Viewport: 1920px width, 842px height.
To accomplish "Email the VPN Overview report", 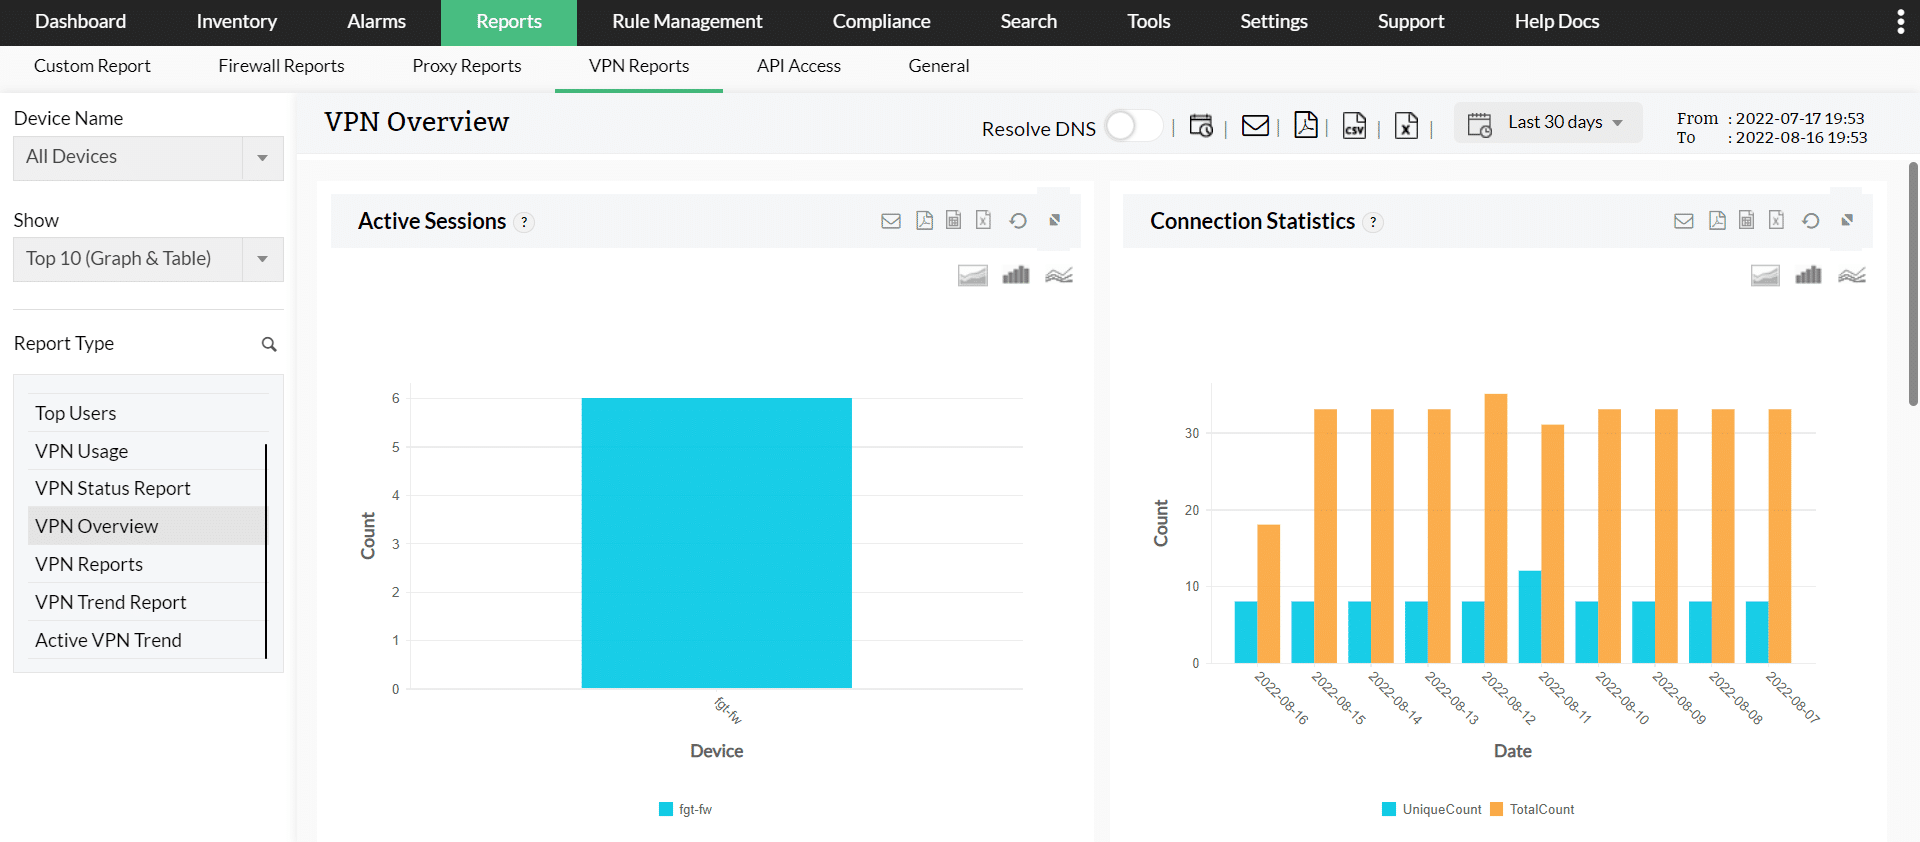I will [1255, 126].
